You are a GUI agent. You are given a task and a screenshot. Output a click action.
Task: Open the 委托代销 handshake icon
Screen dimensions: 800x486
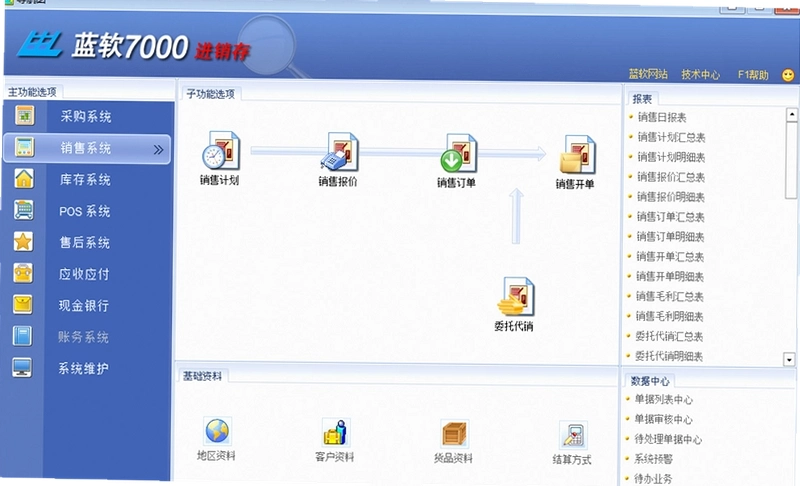coord(516,297)
